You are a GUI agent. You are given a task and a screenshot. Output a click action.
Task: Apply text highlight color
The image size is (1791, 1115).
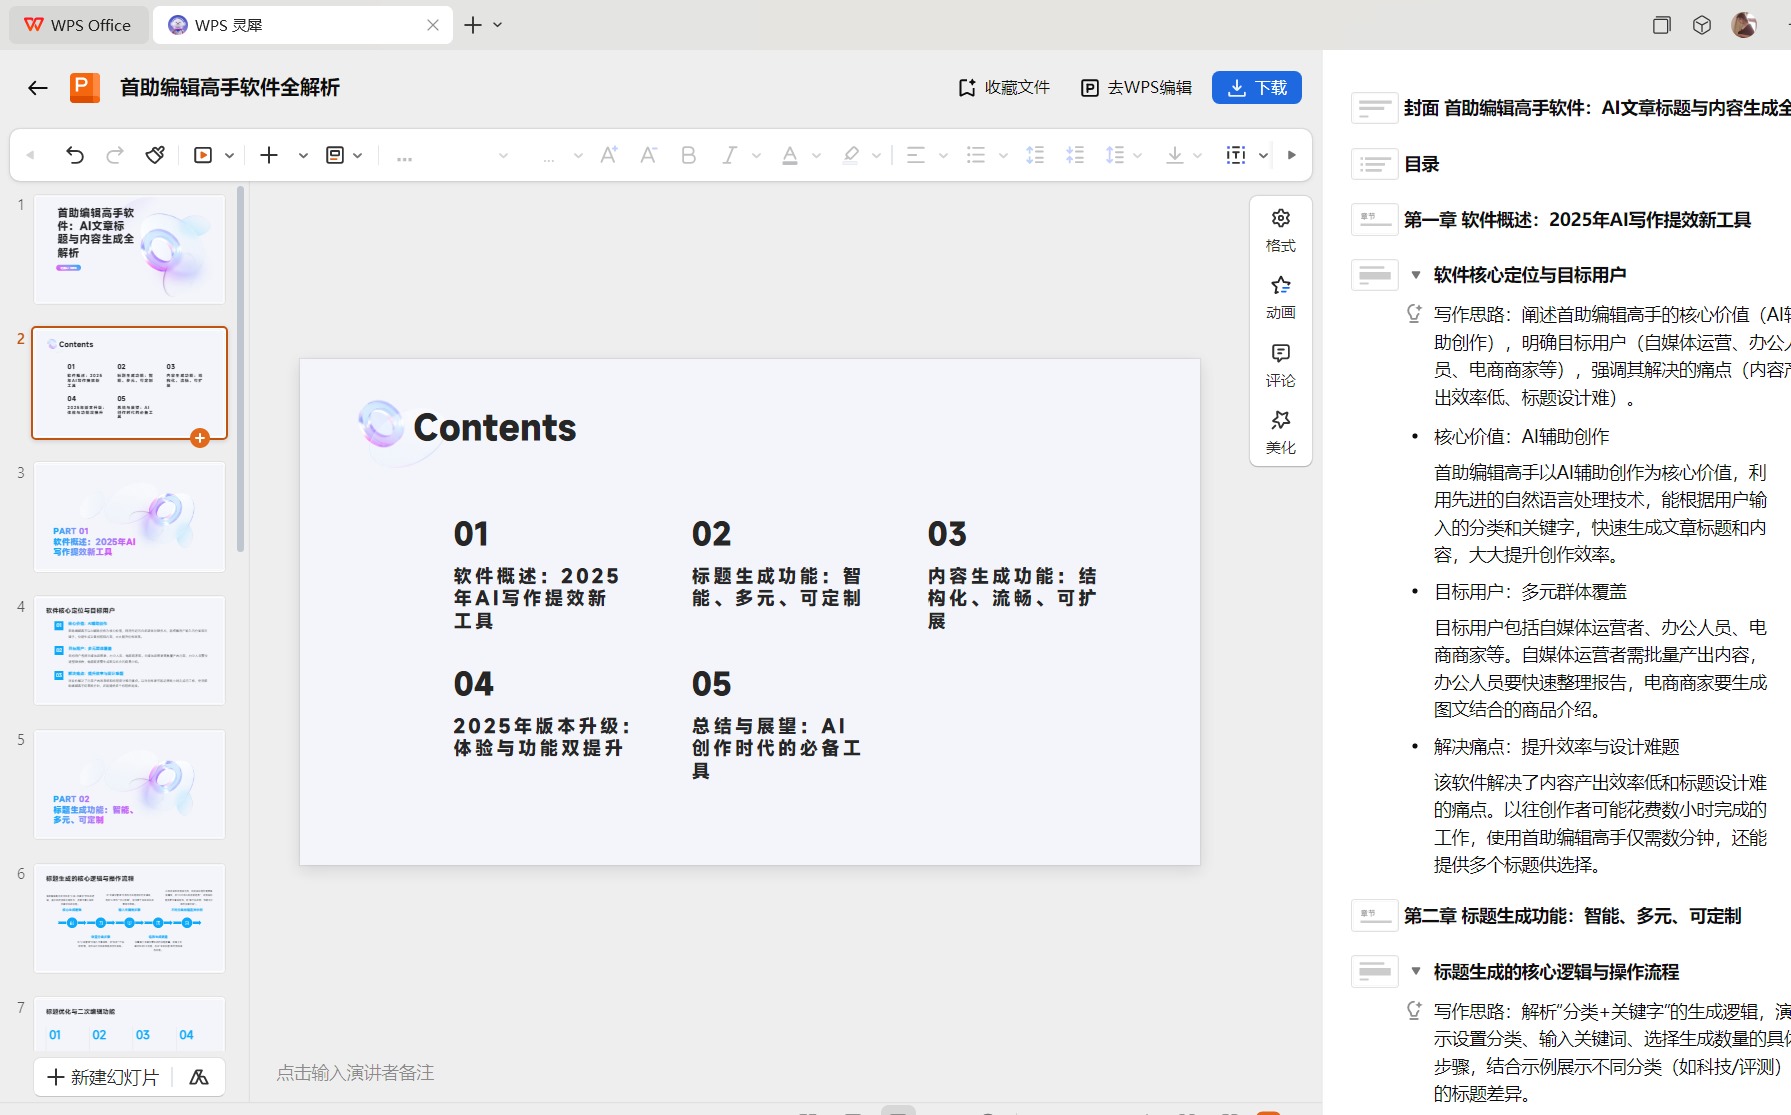pos(851,155)
